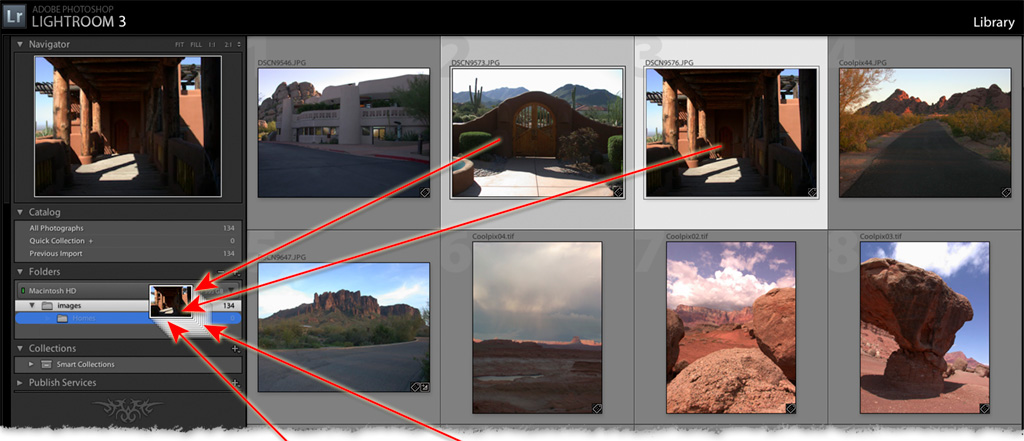The height and width of the screenshot is (441, 1024).
Task: Click the badge icon on Coolpix02.tif thumbnail
Action: click(x=790, y=408)
